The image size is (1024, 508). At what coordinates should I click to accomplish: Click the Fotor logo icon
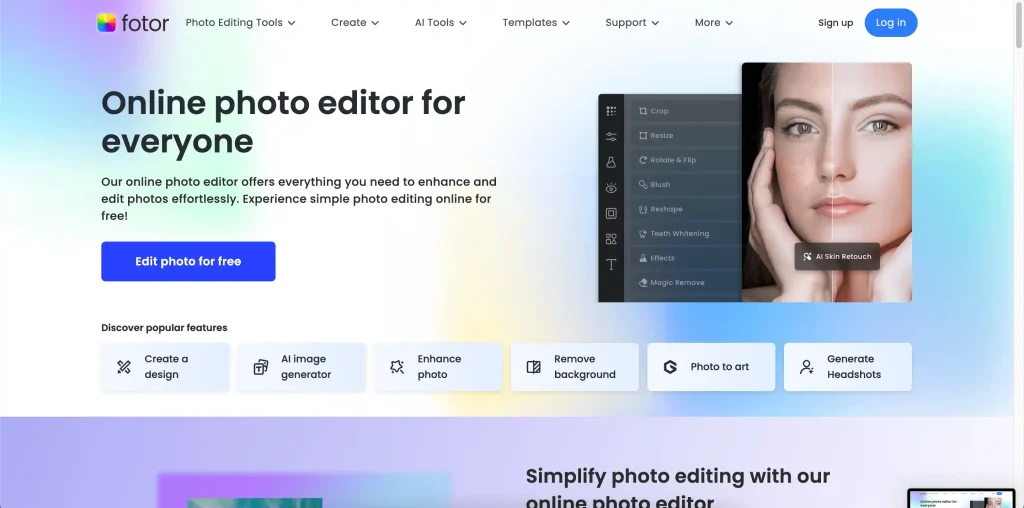point(107,22)
